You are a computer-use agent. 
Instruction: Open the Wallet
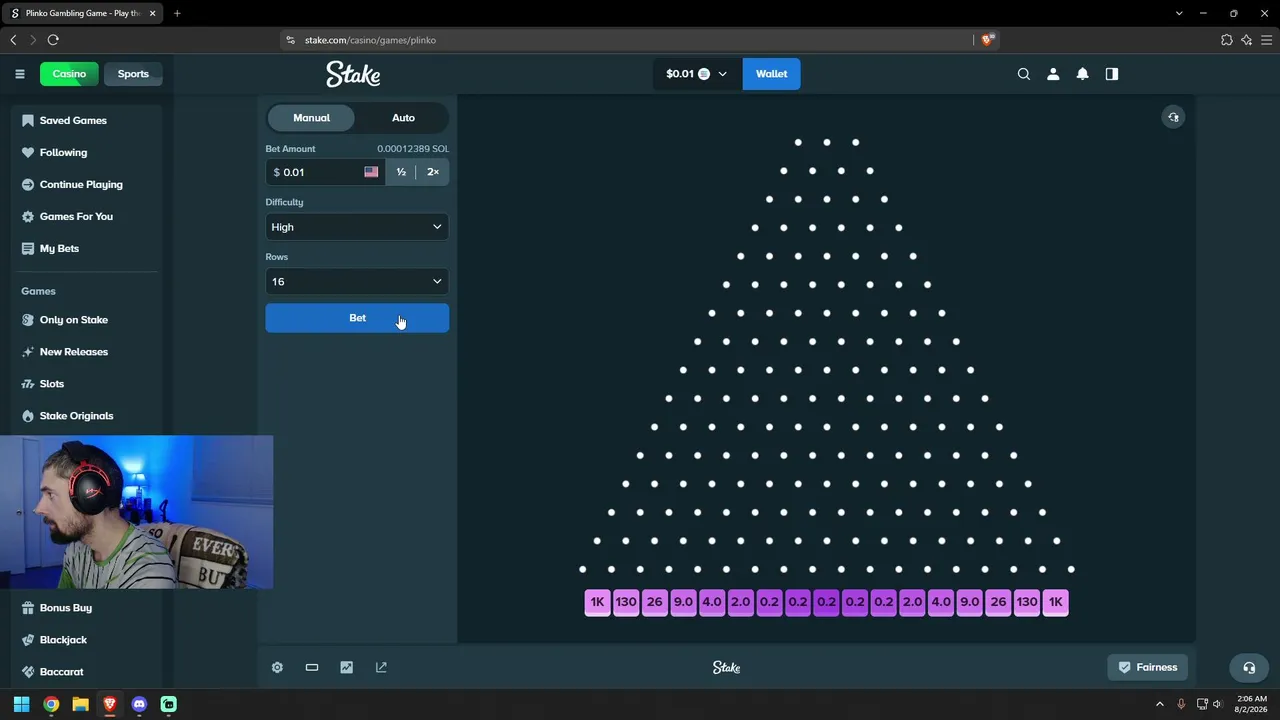tap(771, 74)
